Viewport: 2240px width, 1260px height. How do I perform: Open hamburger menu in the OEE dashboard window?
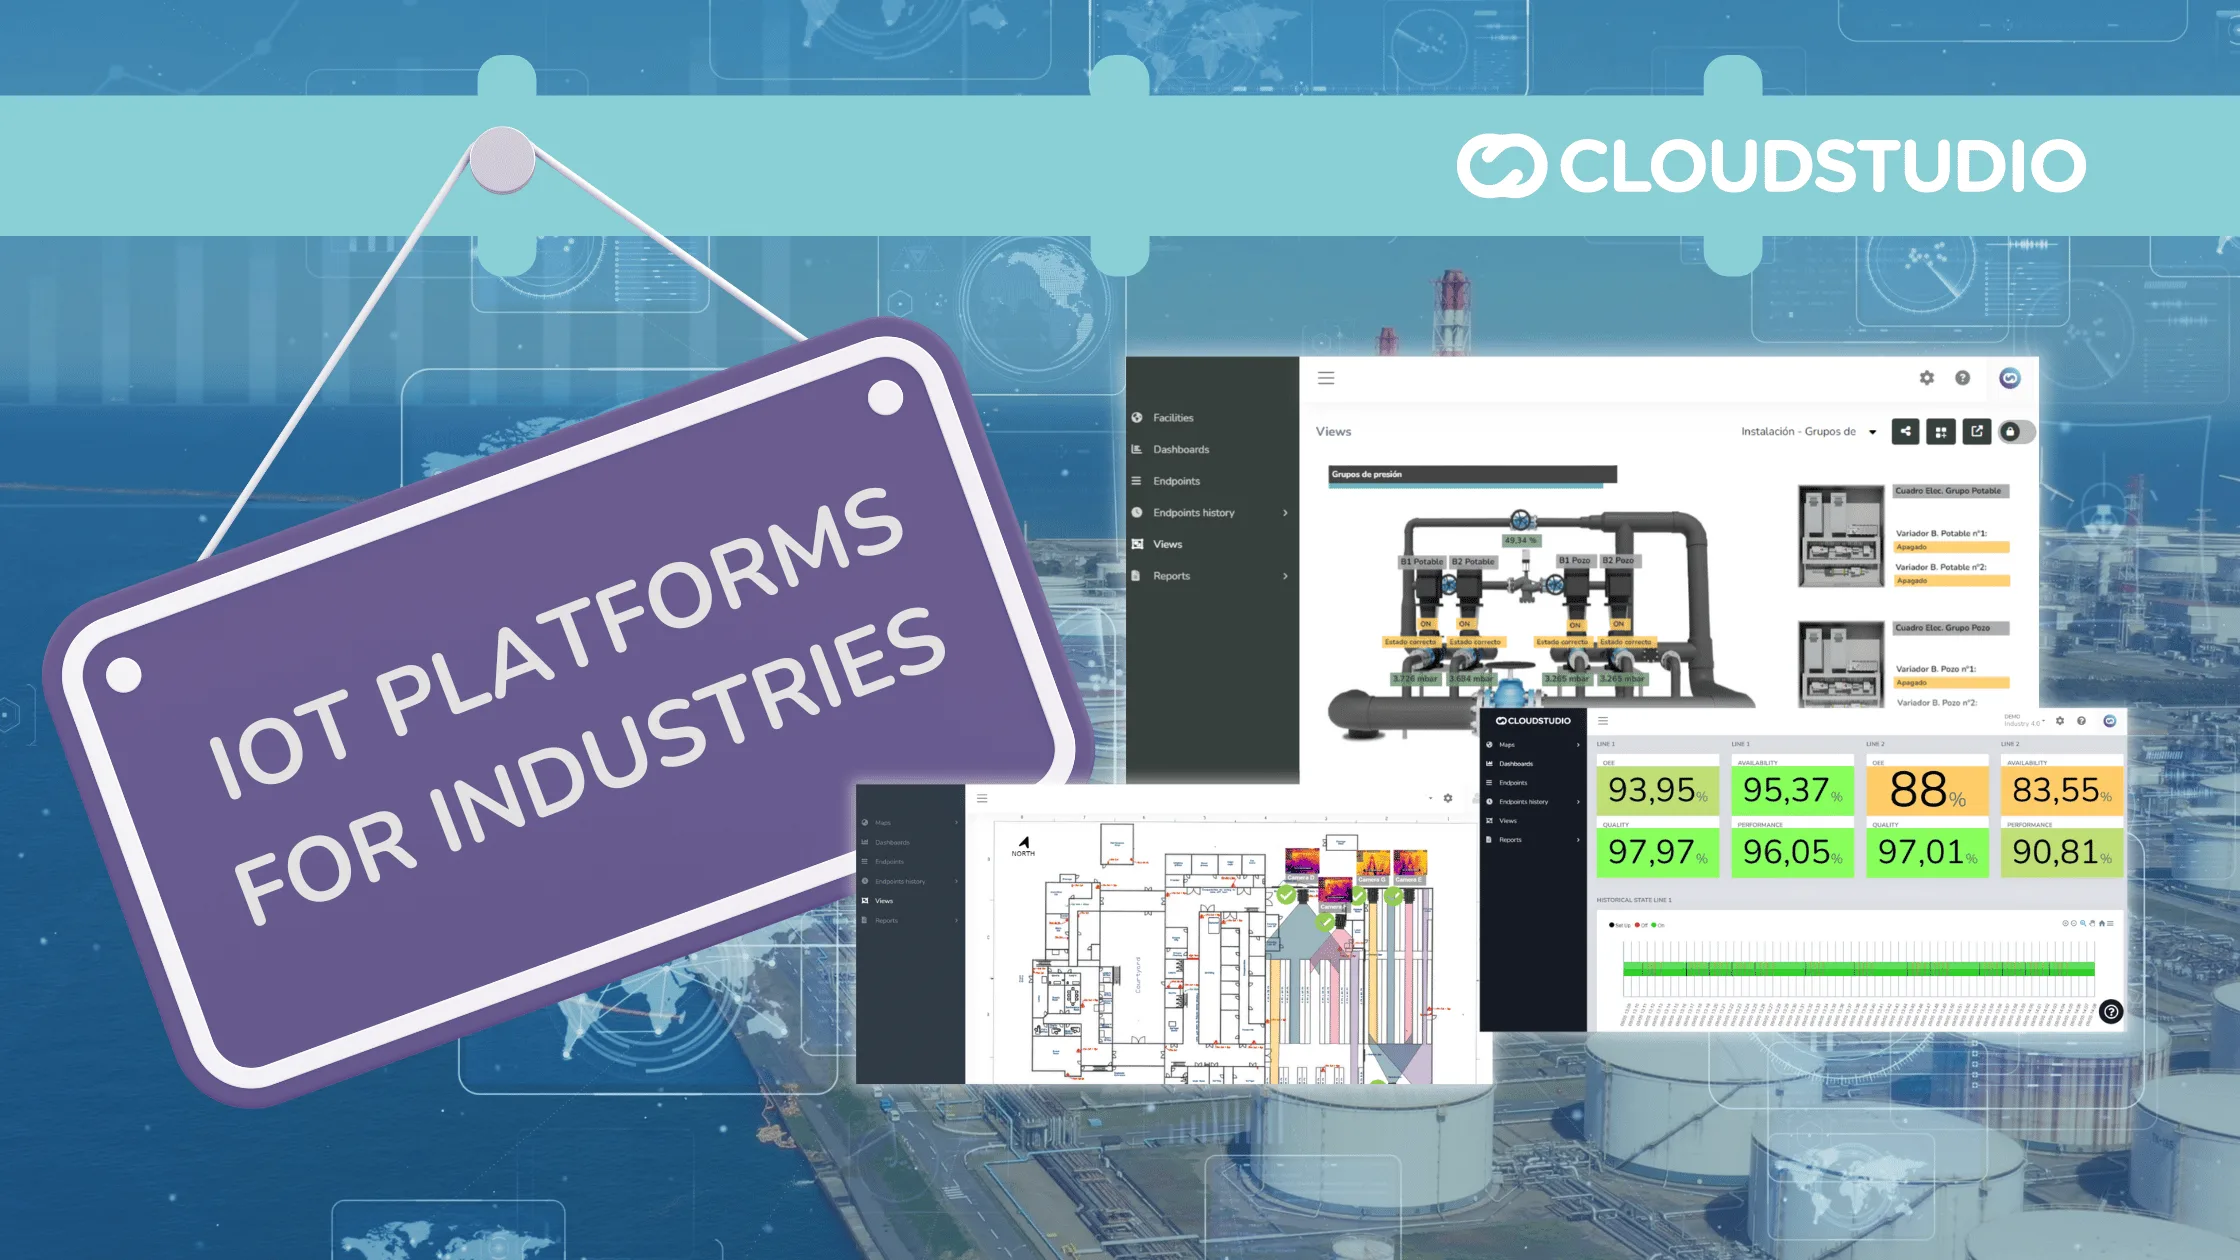pos(1603,721)
